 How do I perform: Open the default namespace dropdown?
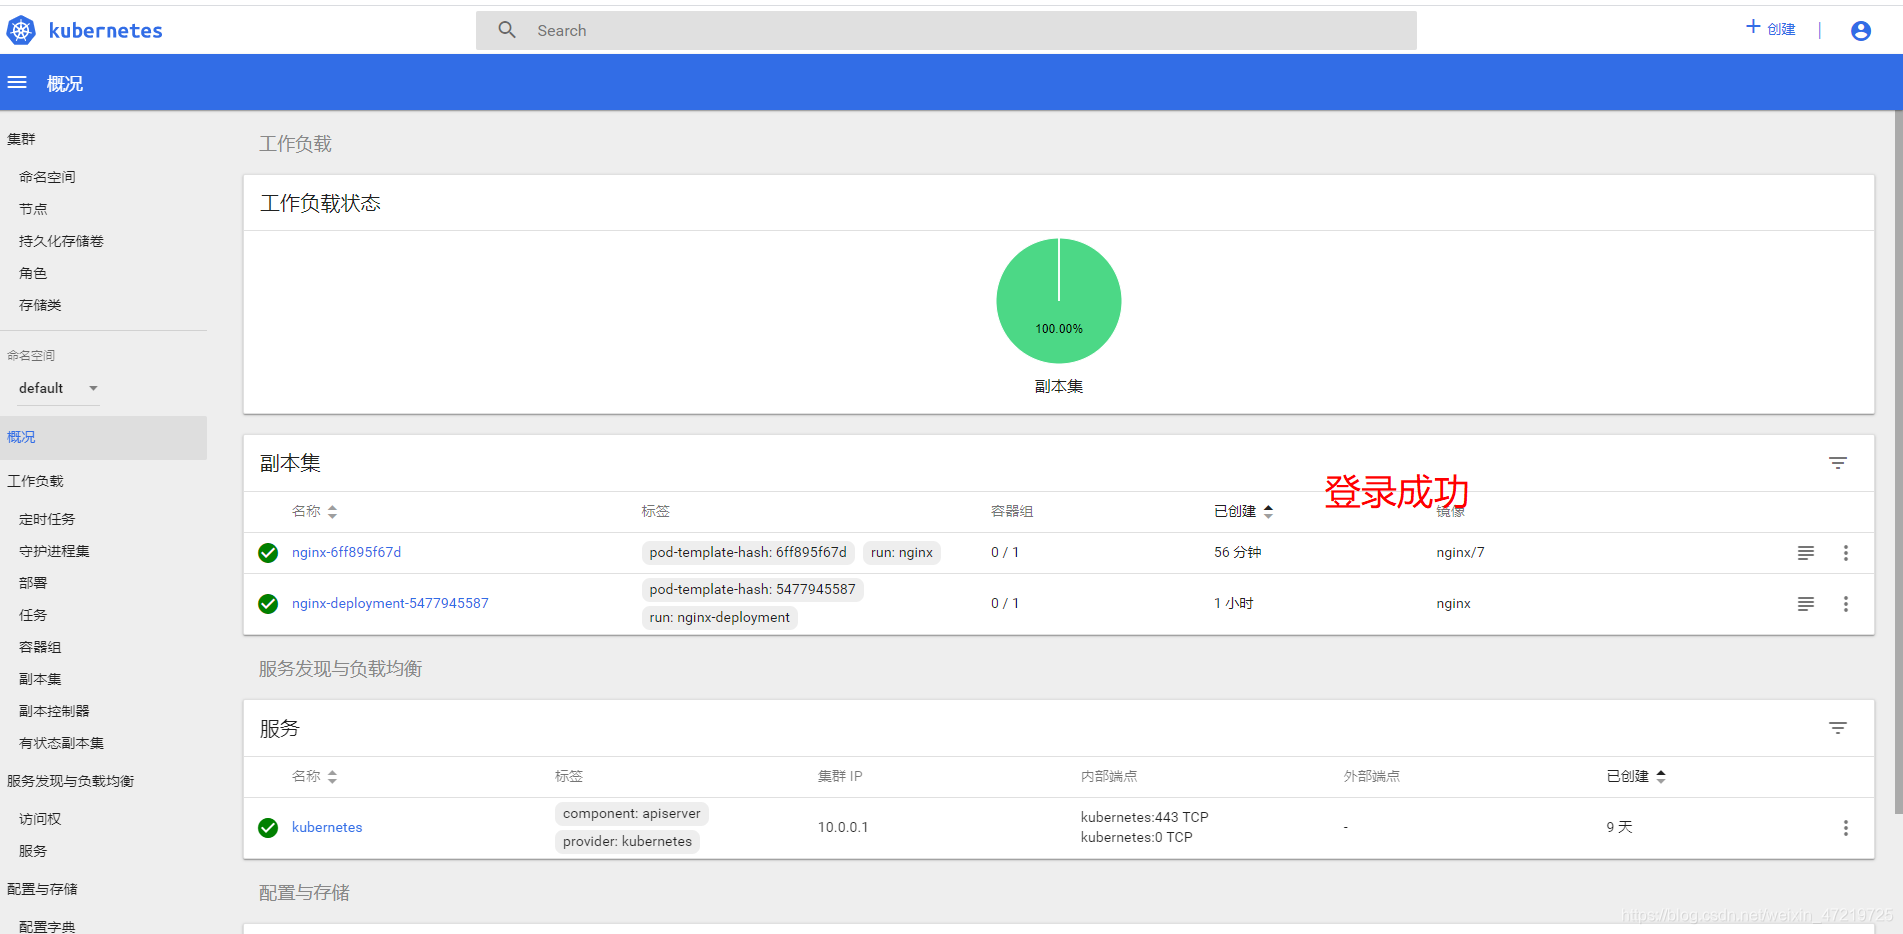(x=59, y=388)
